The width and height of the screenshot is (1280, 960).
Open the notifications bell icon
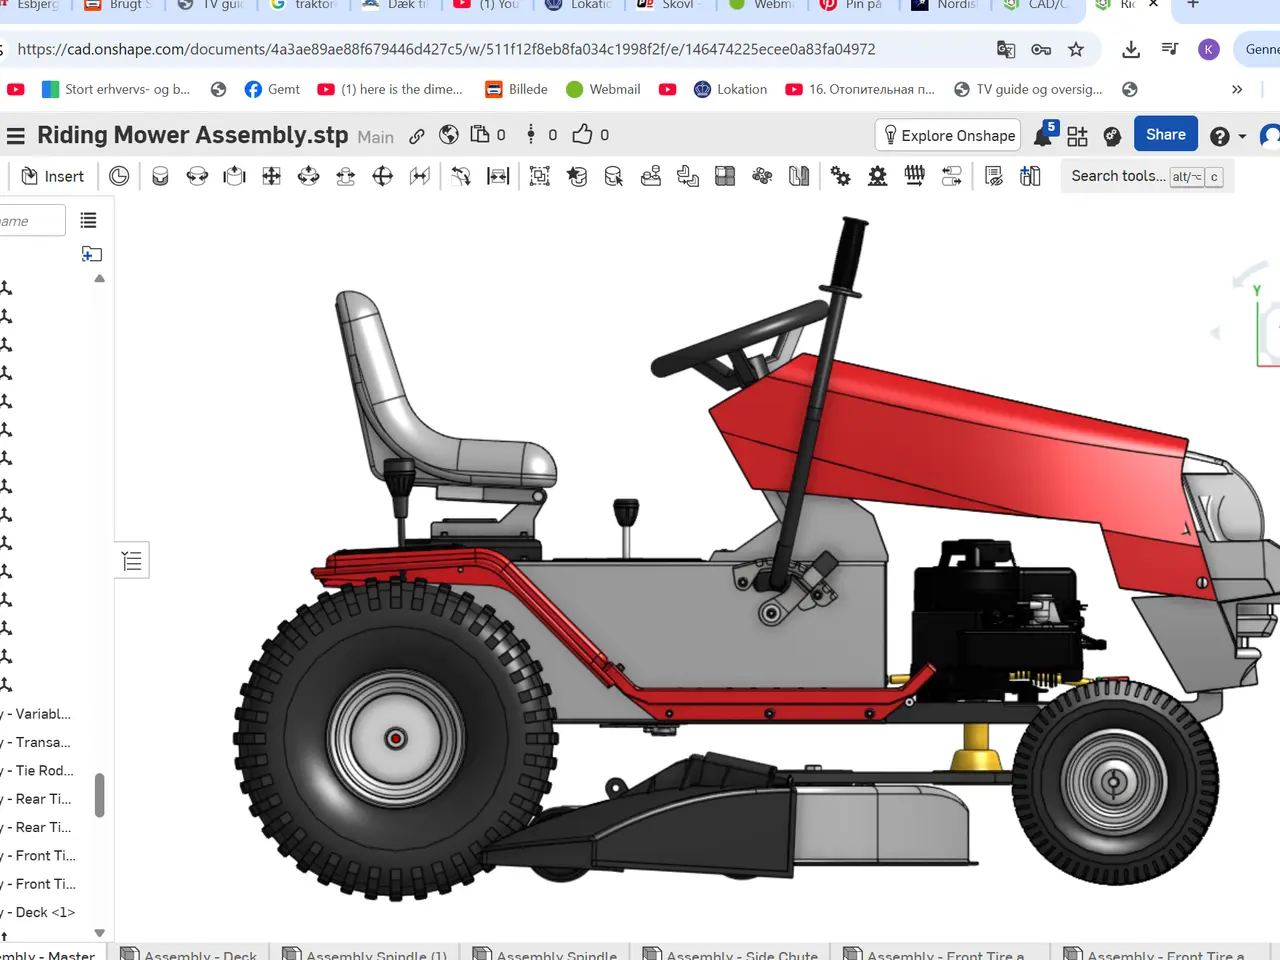click(x=1042, y=136)
